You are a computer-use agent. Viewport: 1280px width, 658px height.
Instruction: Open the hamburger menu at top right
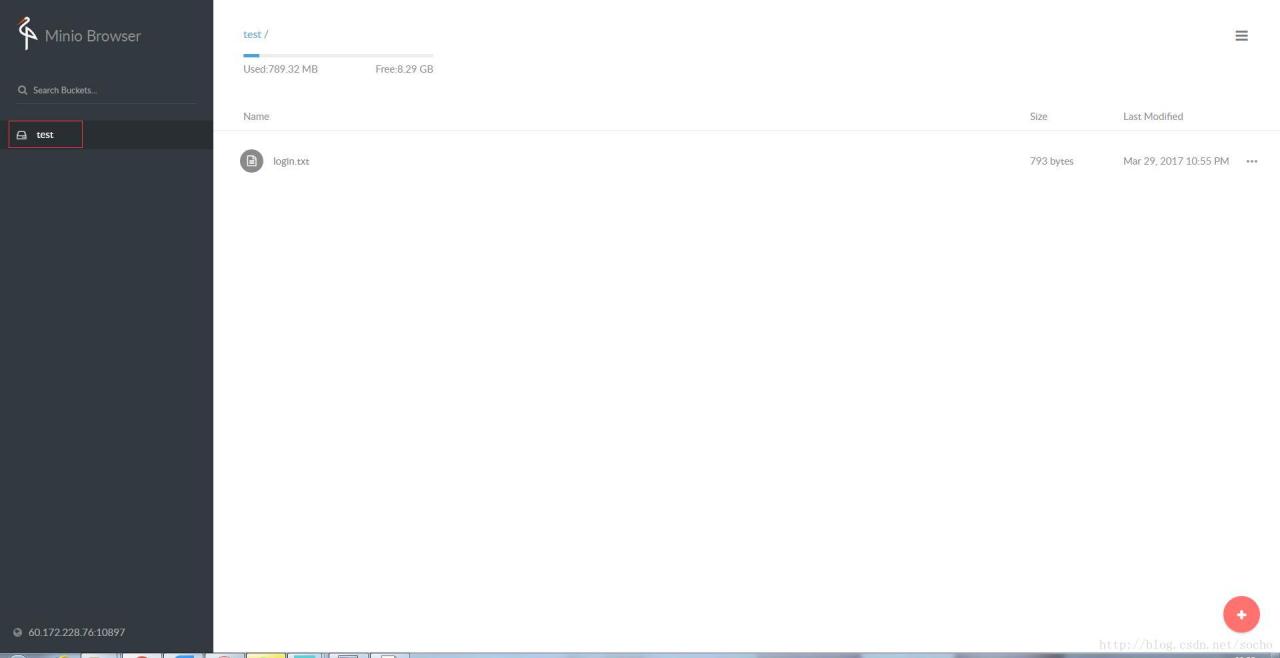click(x=1241, y=36)
